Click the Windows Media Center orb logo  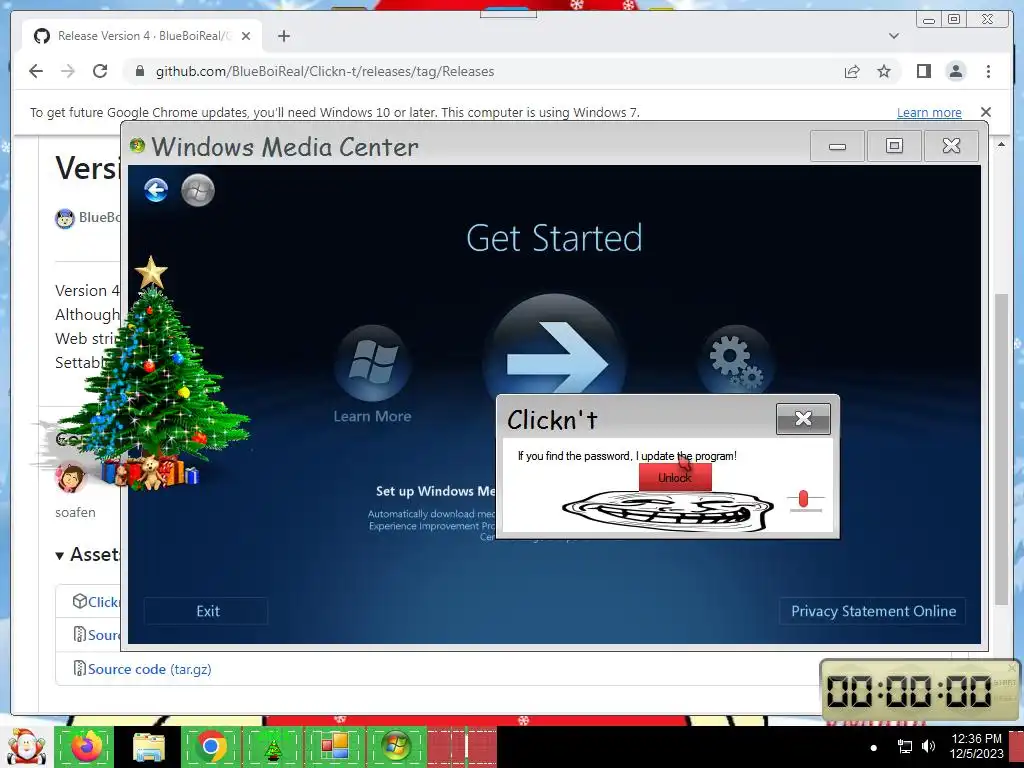tap(197, 190)
